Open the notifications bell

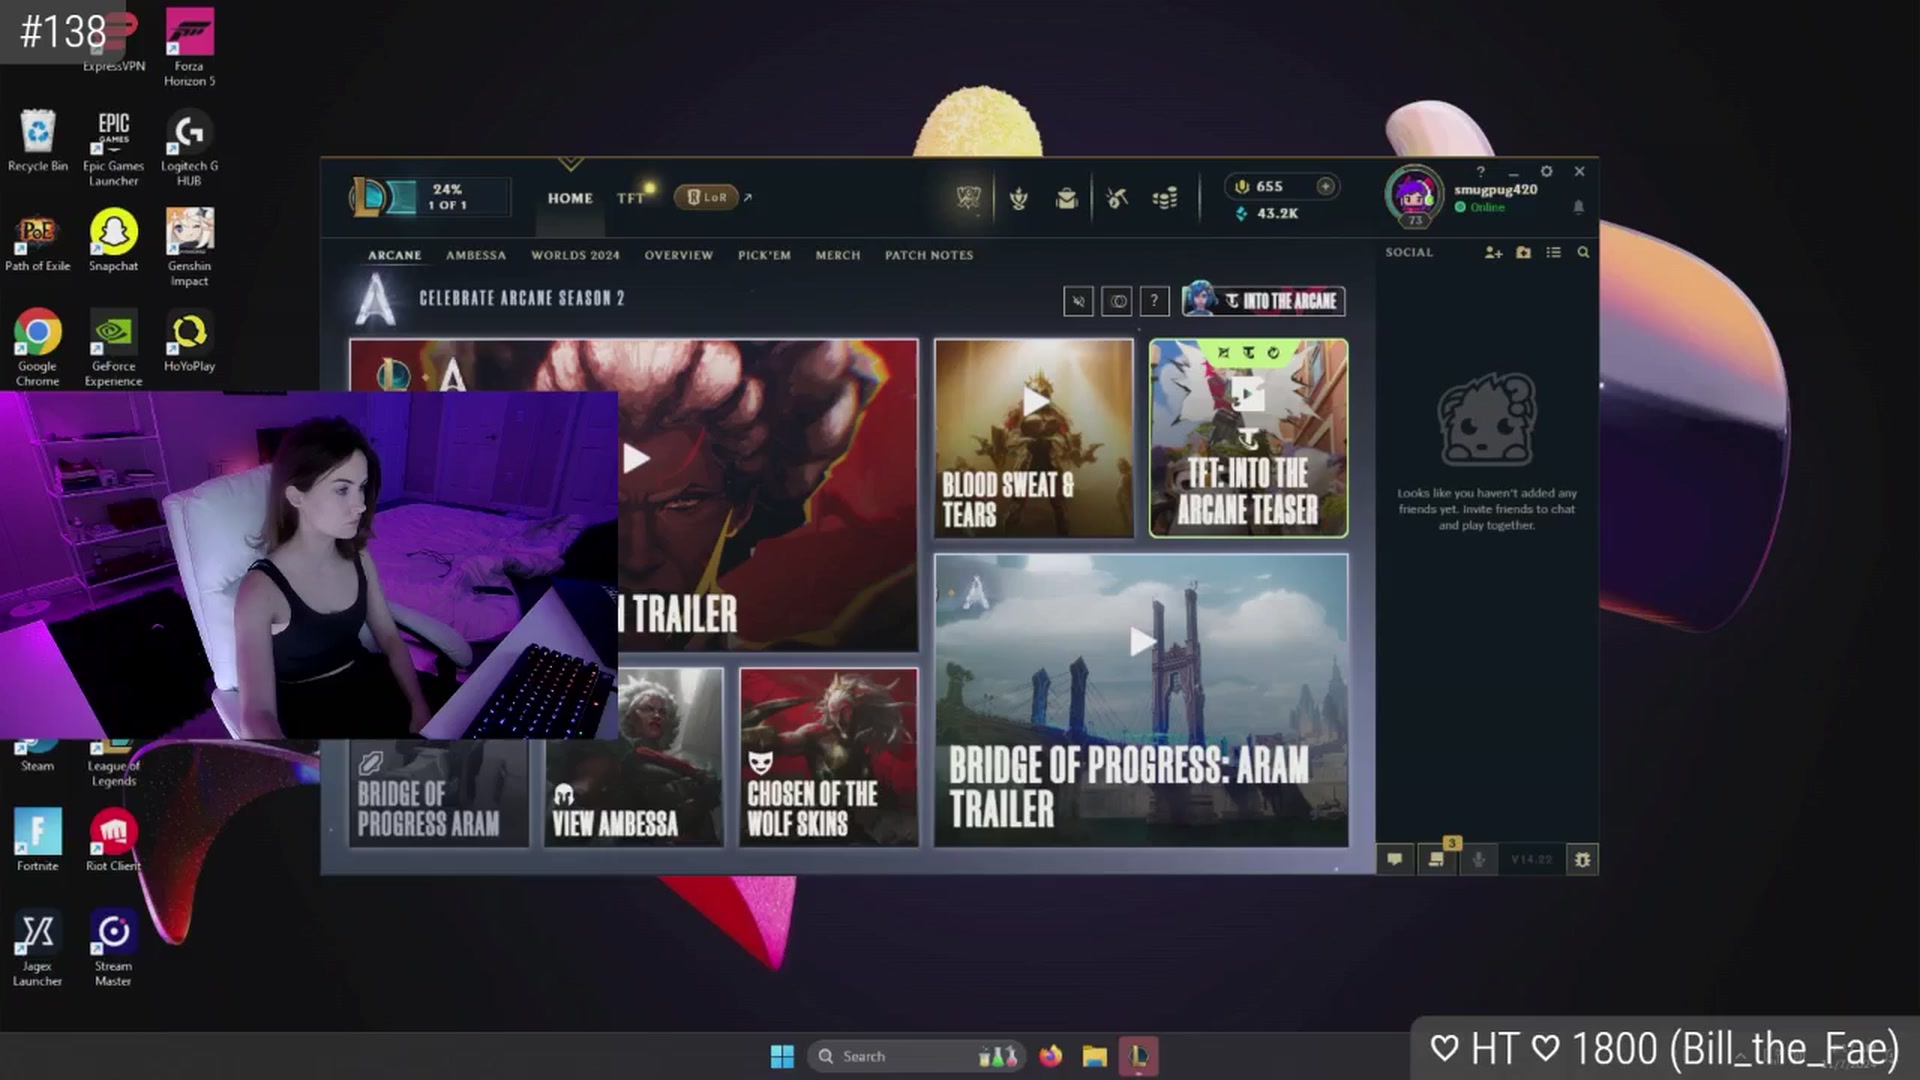click(1578, 207)
